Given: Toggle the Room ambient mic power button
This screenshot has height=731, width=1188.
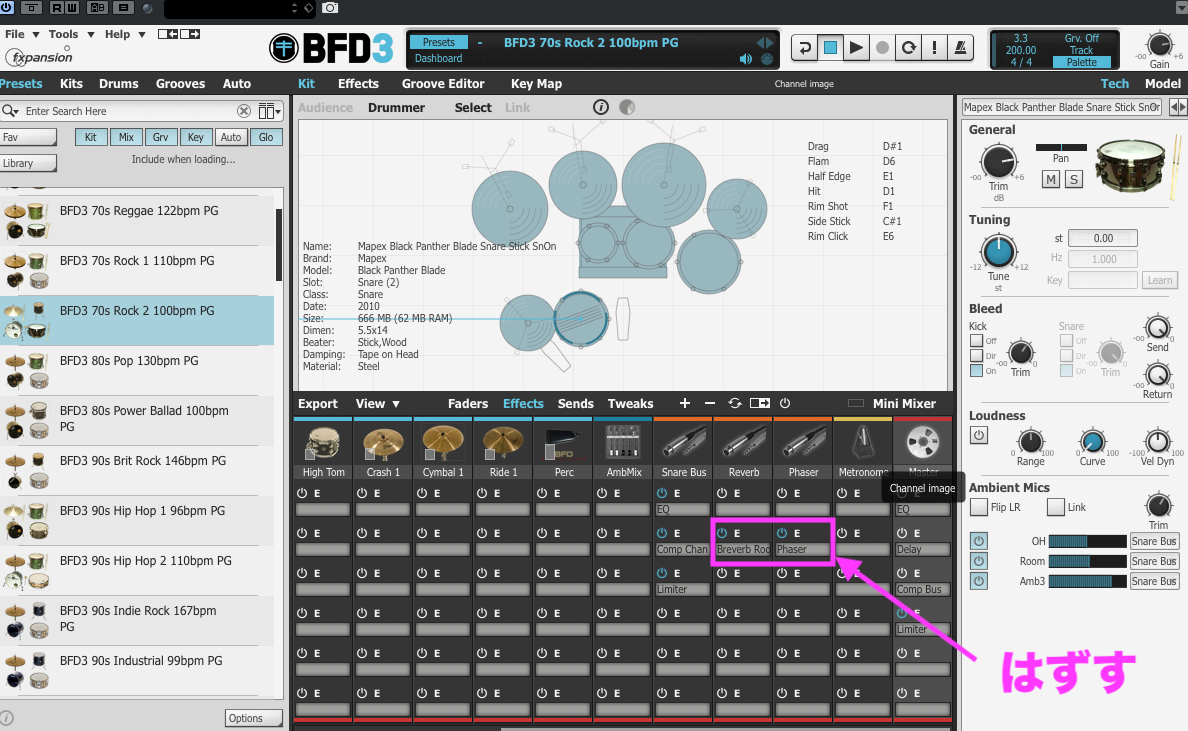Looking at the screenshot, I should [x=979, y=561].
